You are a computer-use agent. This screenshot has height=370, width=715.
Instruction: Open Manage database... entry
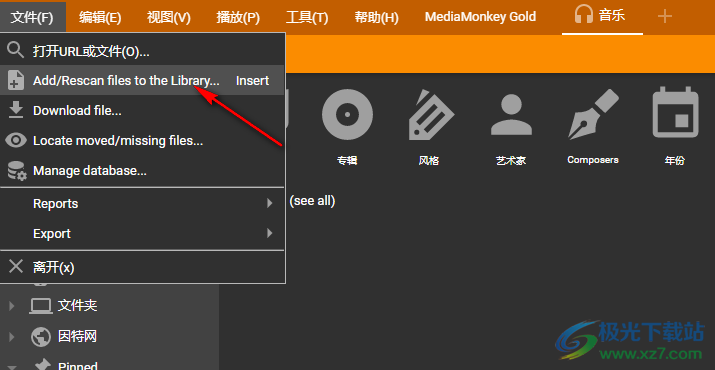(143, 171)
